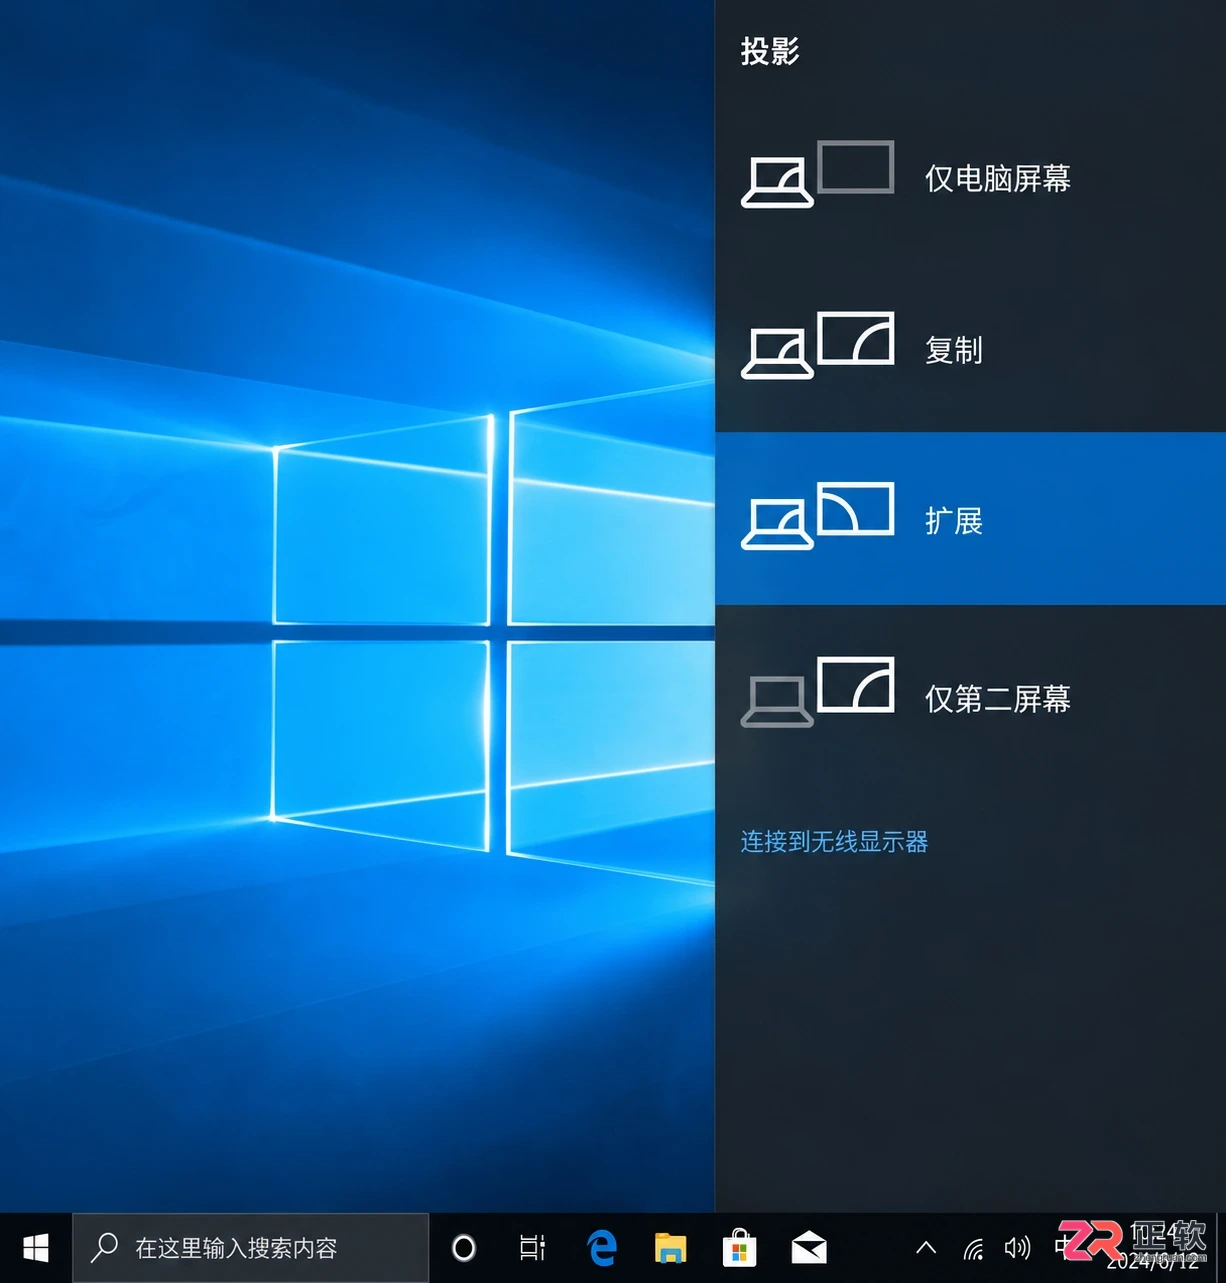Screen dimensions: 1226x1283
Task: Click the search magnifier icon in taskbar
Action: point(104,1247)
